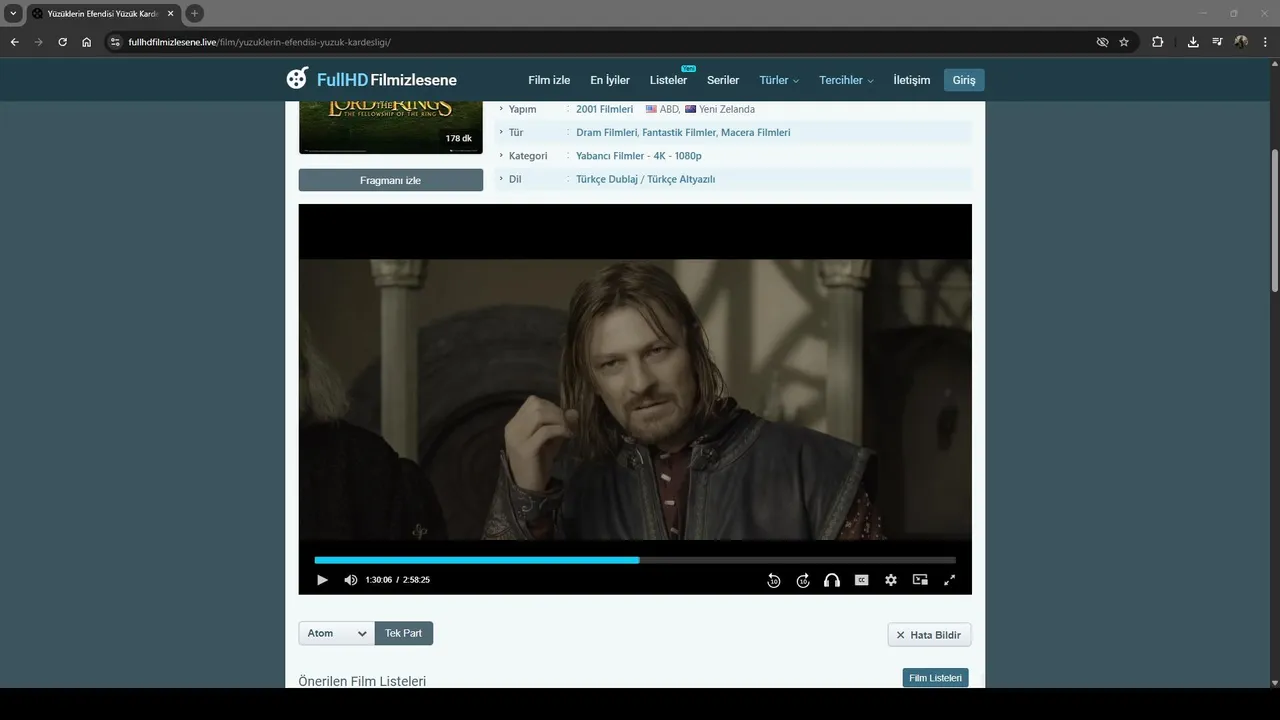Screen dimensions: 1280x720
Task: Reload the current page
Action: click(62, 42)
